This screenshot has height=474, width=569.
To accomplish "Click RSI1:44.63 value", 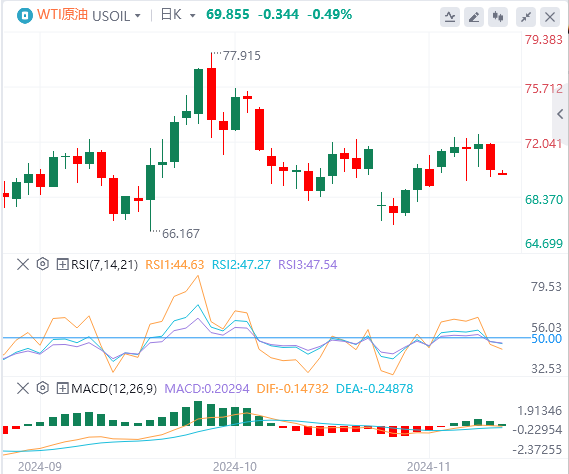I will click(x=175, y=265).
